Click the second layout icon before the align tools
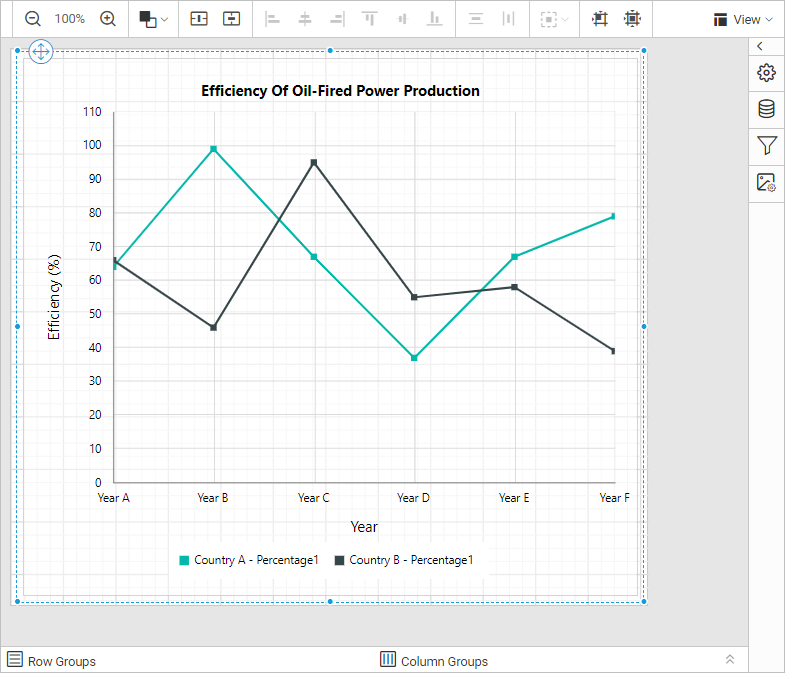 point(231,19)
